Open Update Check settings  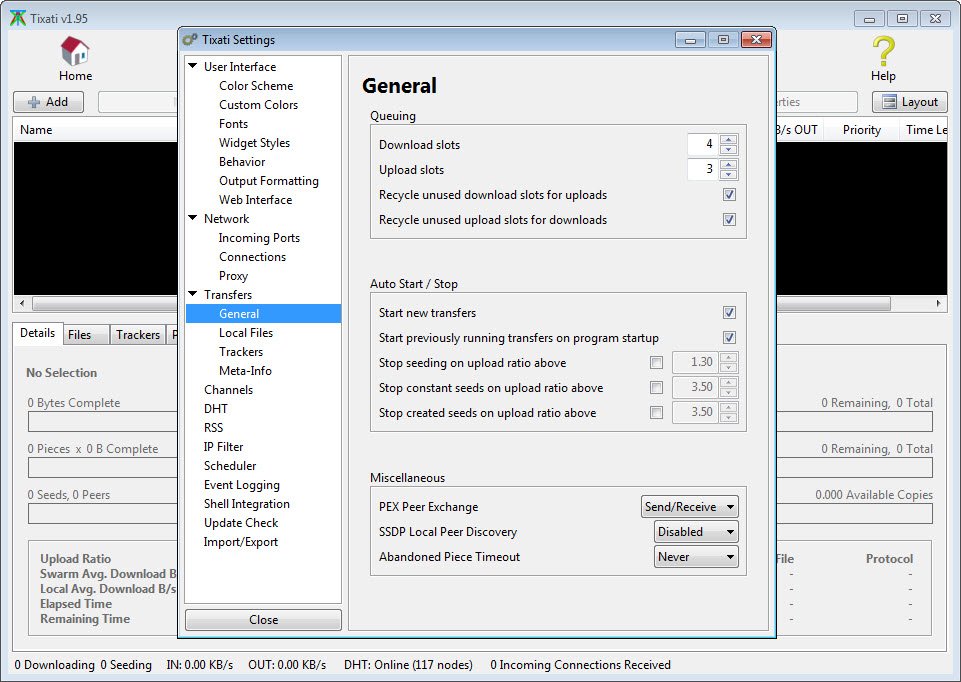(241, 523)
